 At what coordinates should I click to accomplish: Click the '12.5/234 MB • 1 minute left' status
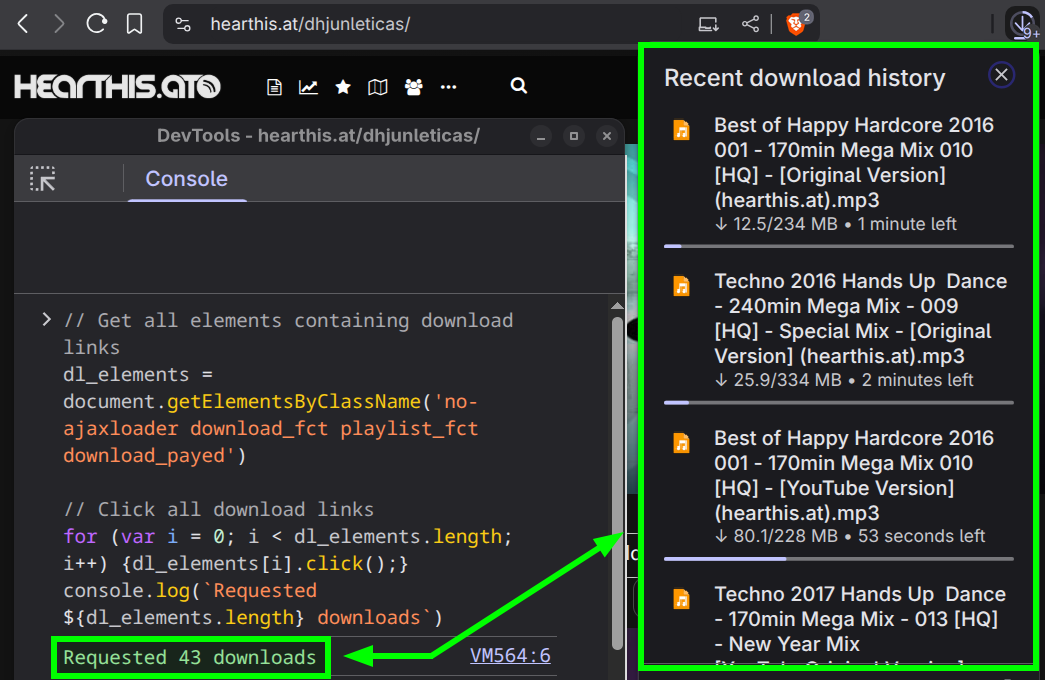836,224
